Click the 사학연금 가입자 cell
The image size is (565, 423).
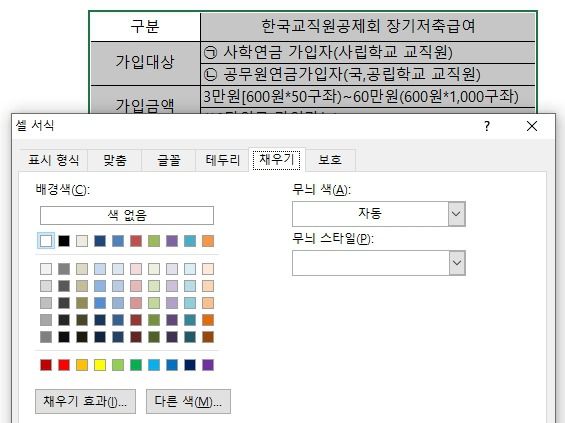368,53
